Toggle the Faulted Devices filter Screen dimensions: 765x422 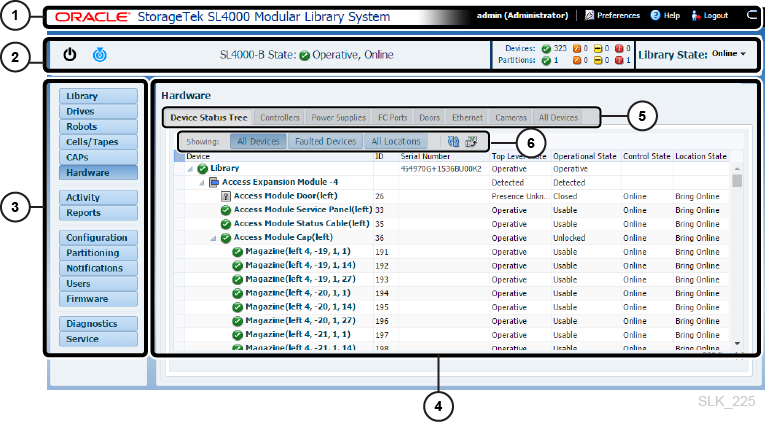325,141
